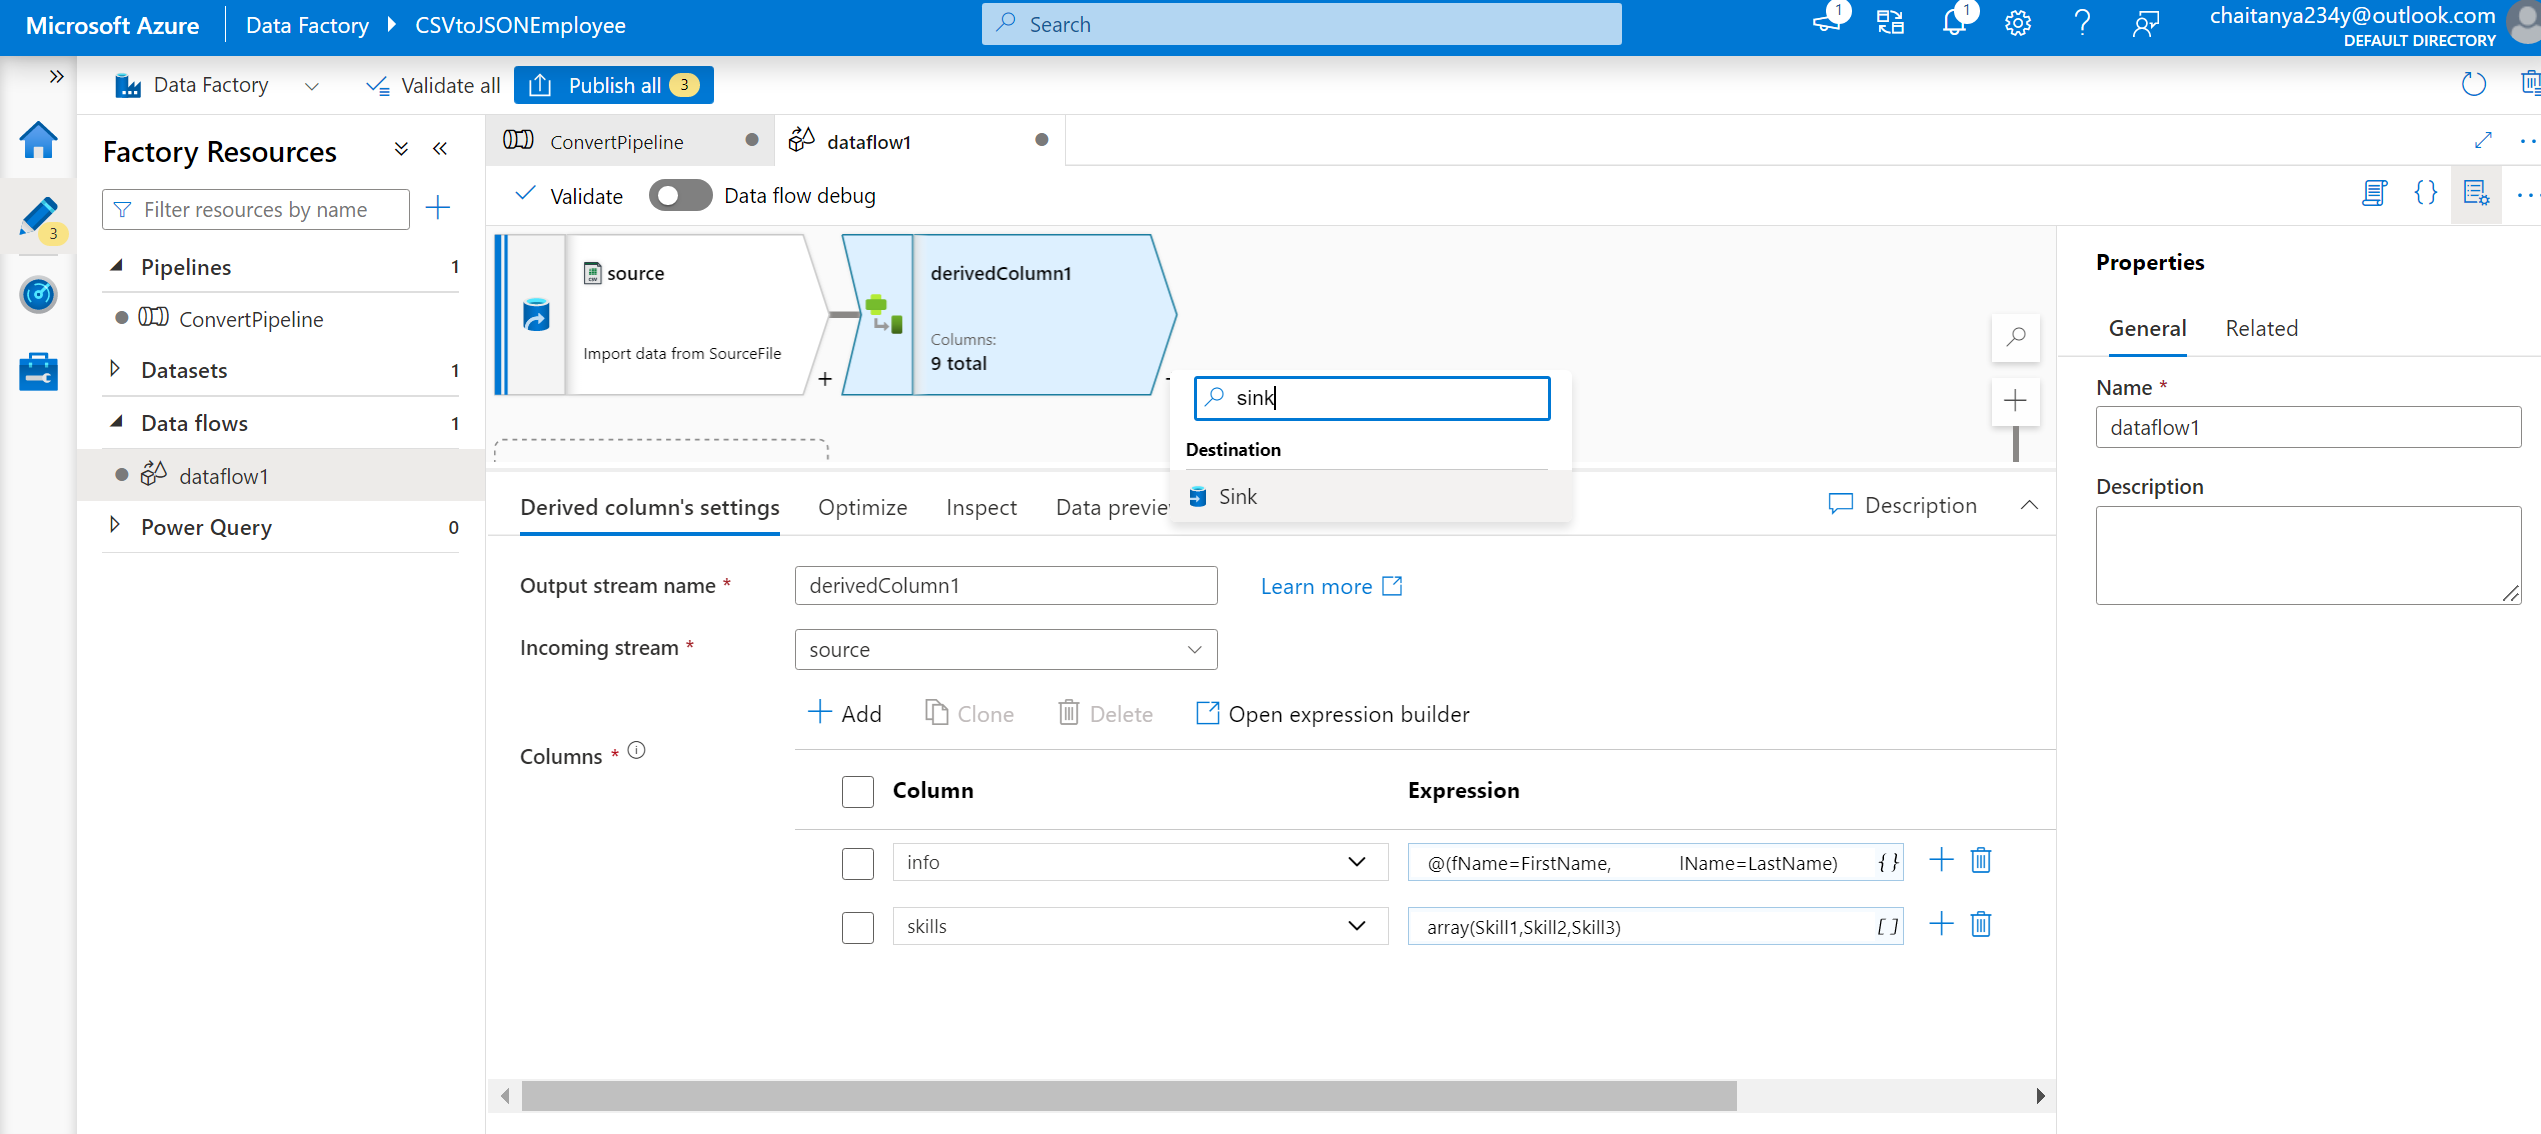
Task: Click the Cloud Shell announcements icon
Action: 1826,23
